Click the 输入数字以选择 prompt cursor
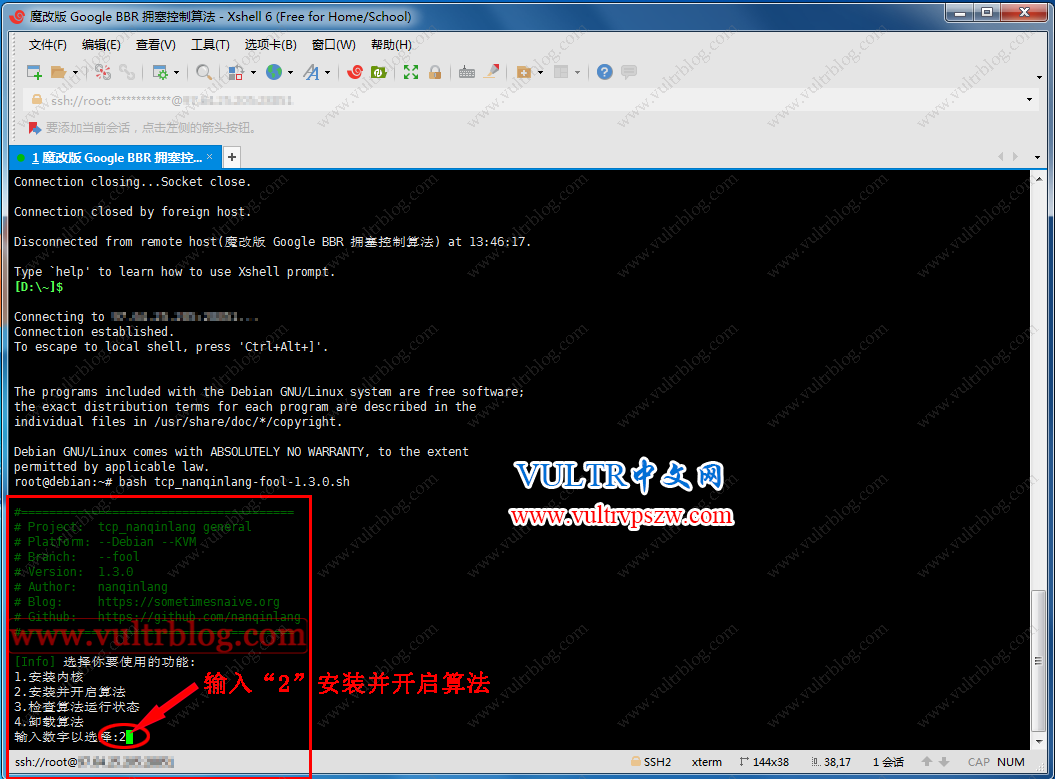This screenshot has width=1055, height=779. 129,737
